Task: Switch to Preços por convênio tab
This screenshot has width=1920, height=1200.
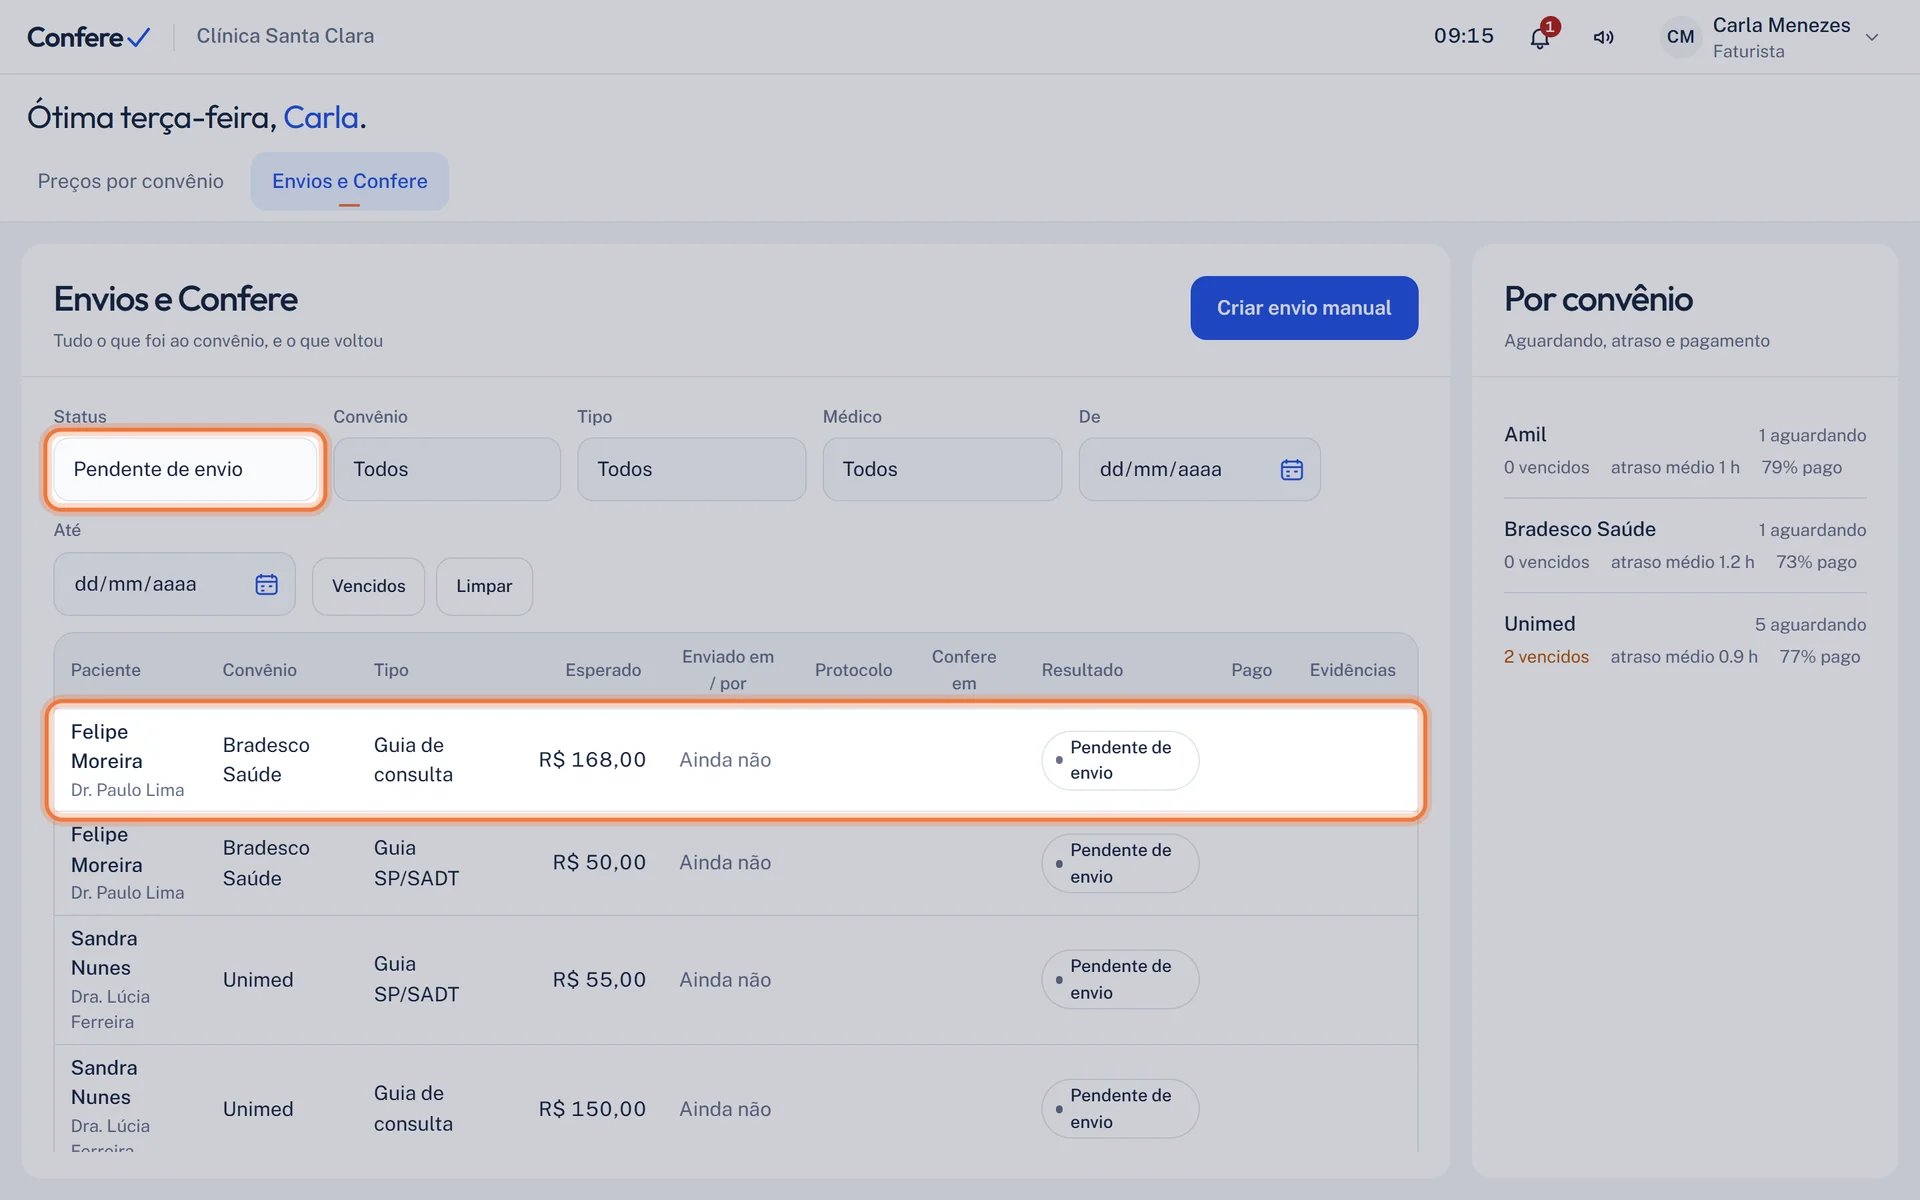Action: (x=131, y=181)
